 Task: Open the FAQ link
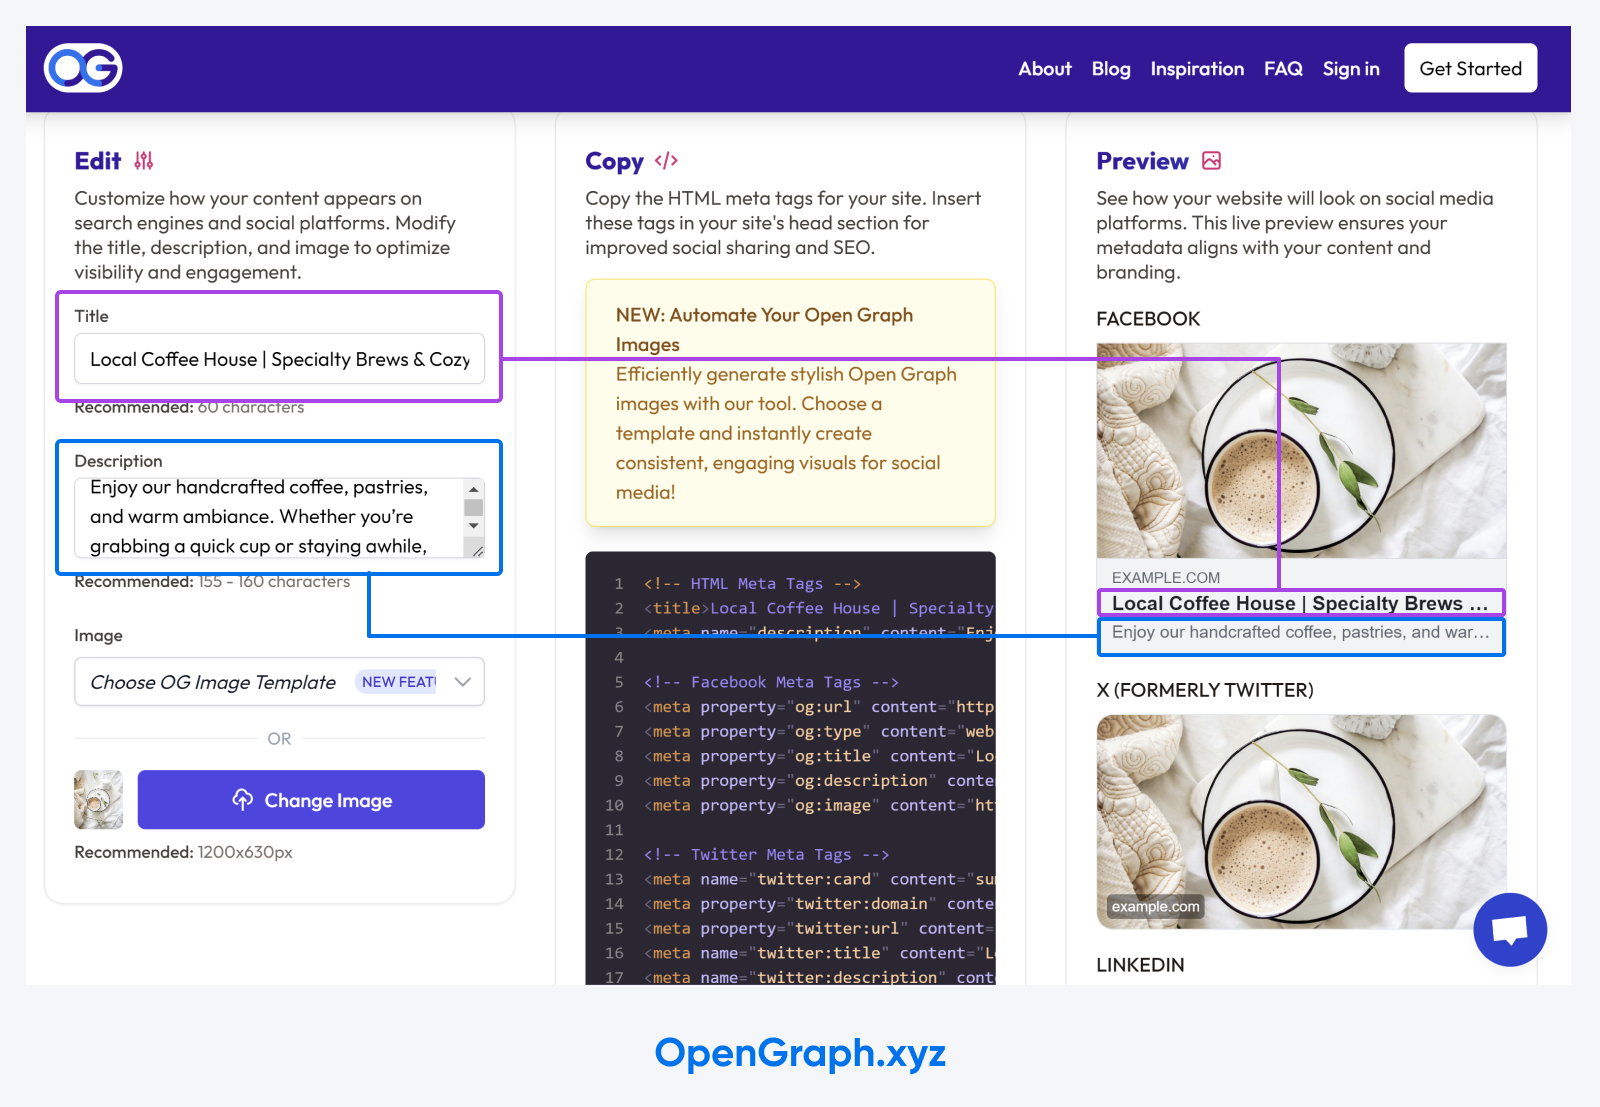click(x=1282, y=69)
